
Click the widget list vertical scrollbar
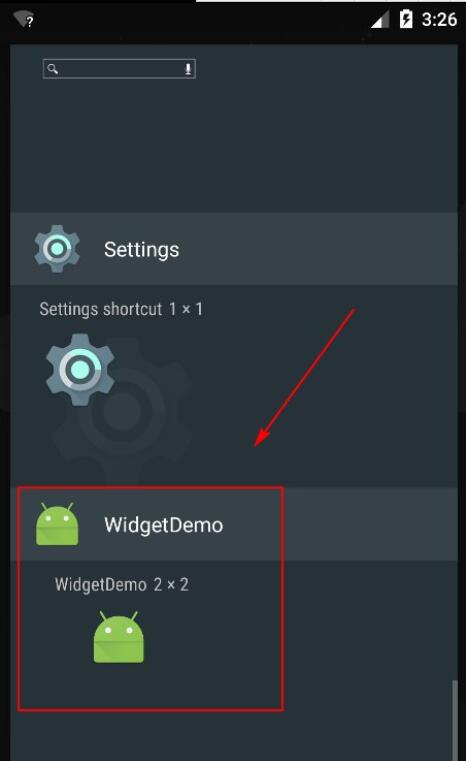coord(455,720)
